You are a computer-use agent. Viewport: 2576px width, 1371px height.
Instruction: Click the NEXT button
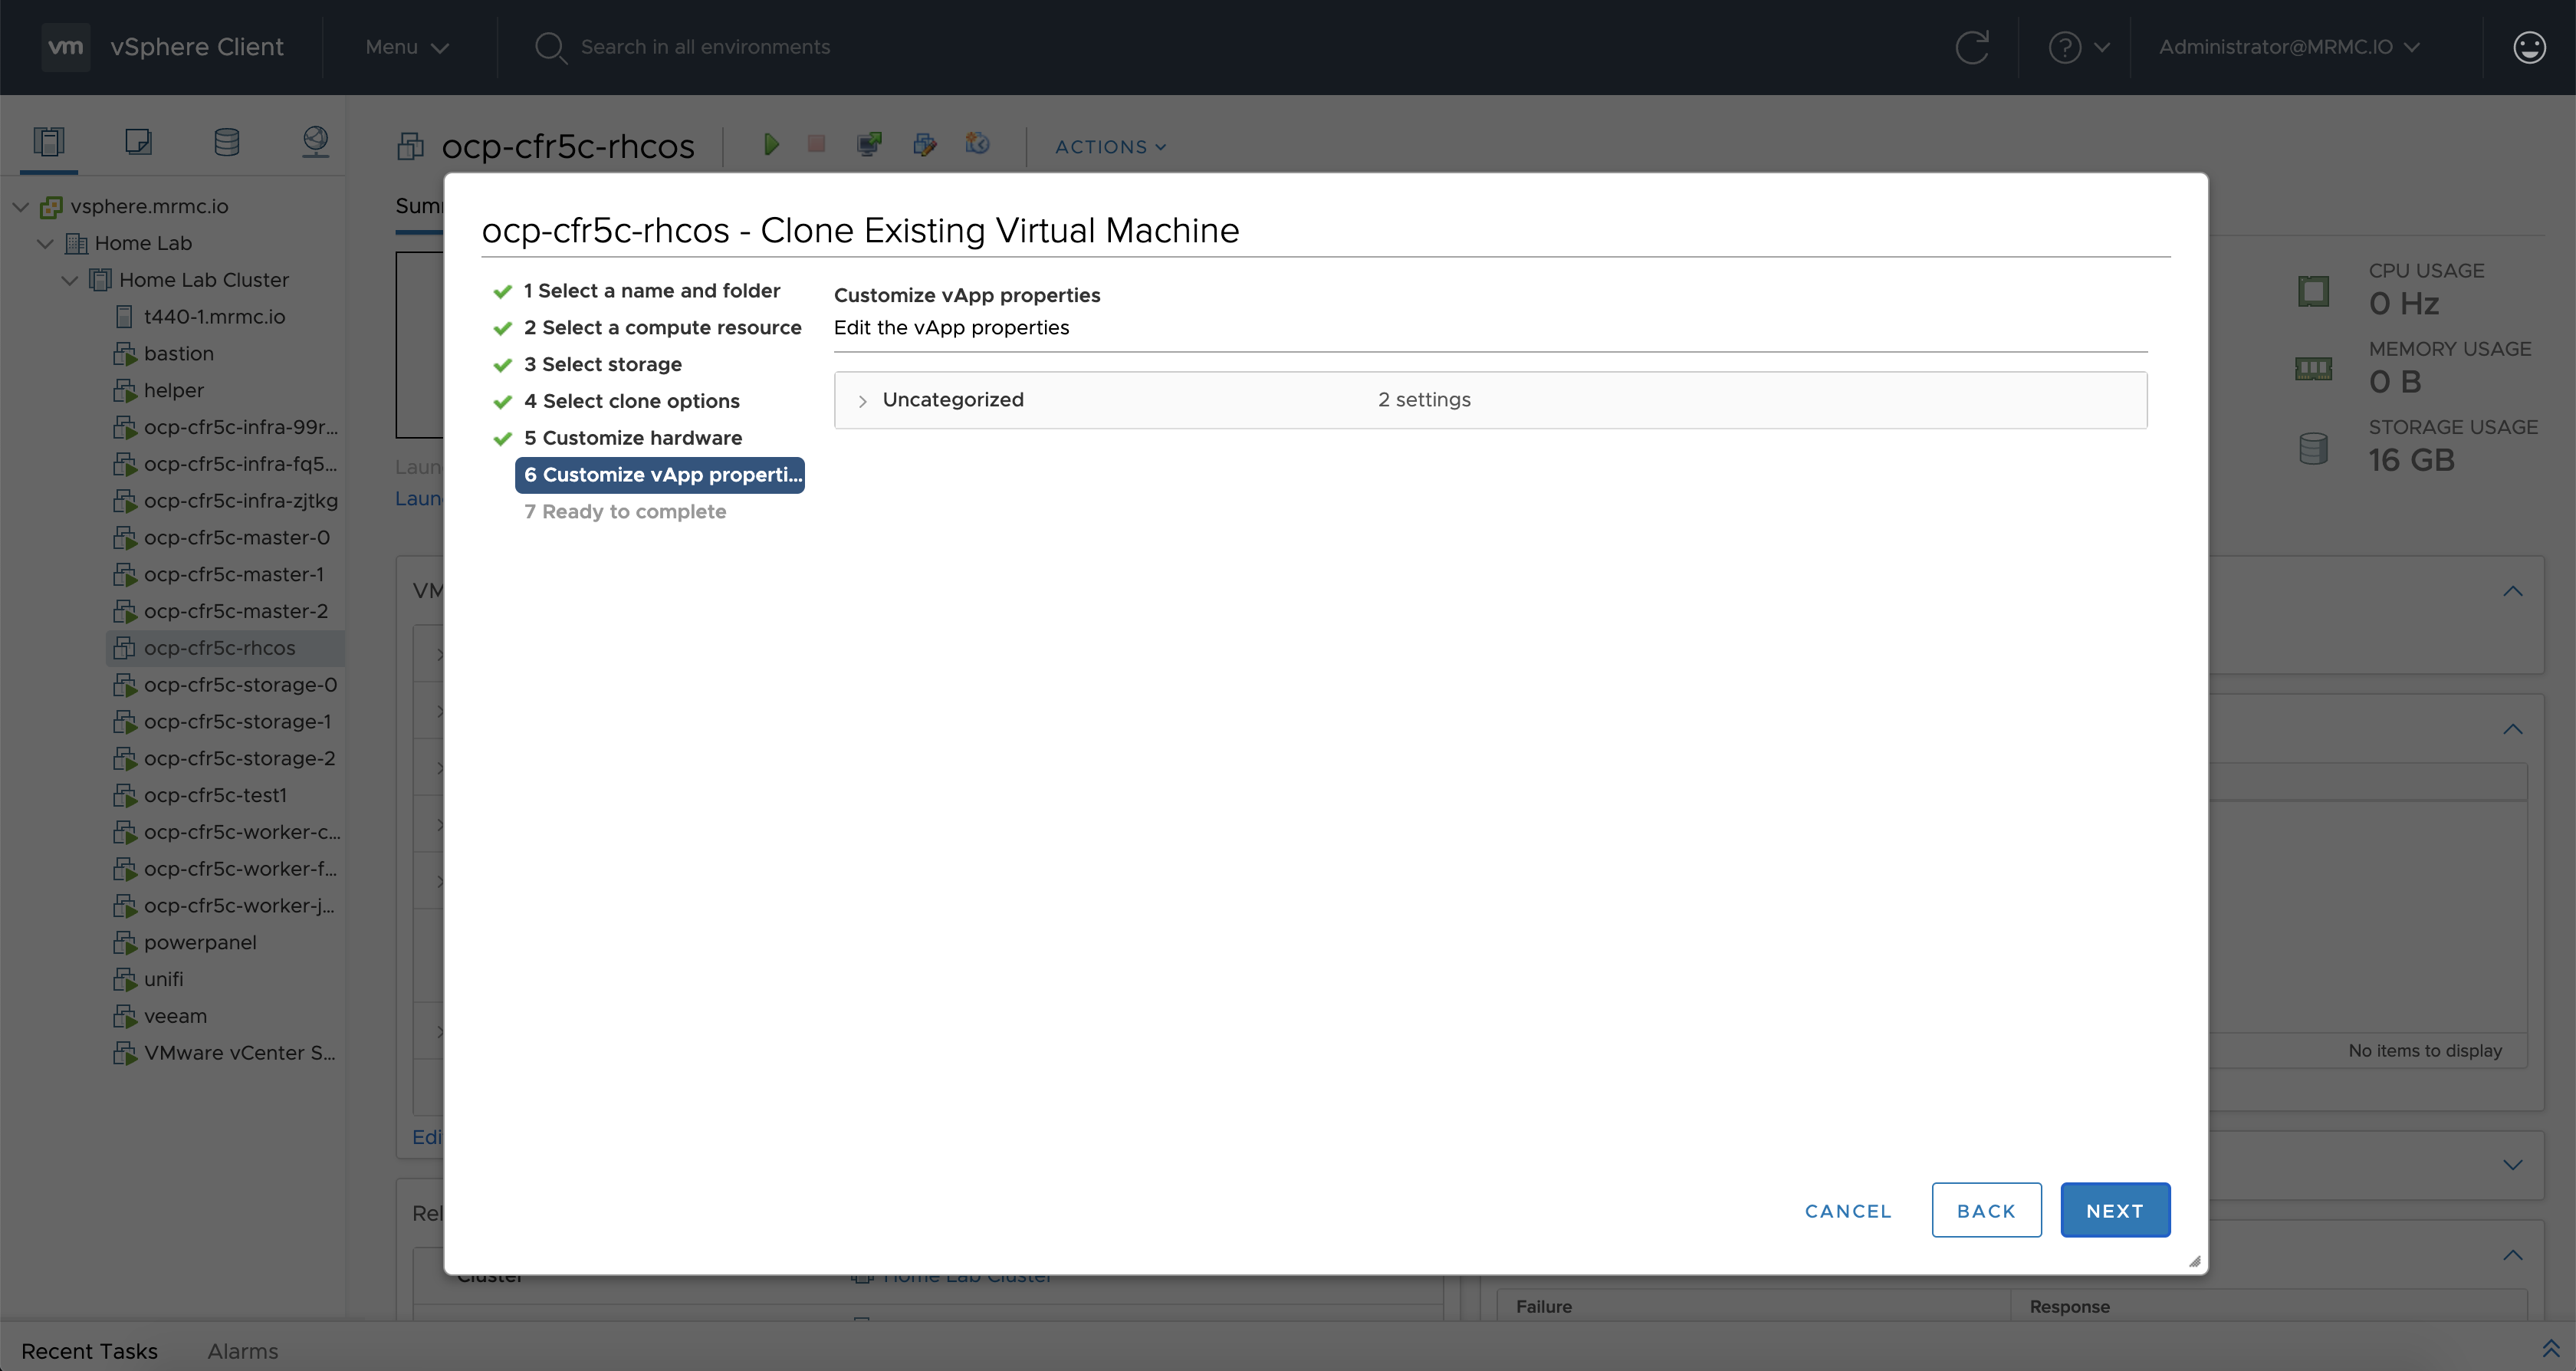pos(2115,1210)
